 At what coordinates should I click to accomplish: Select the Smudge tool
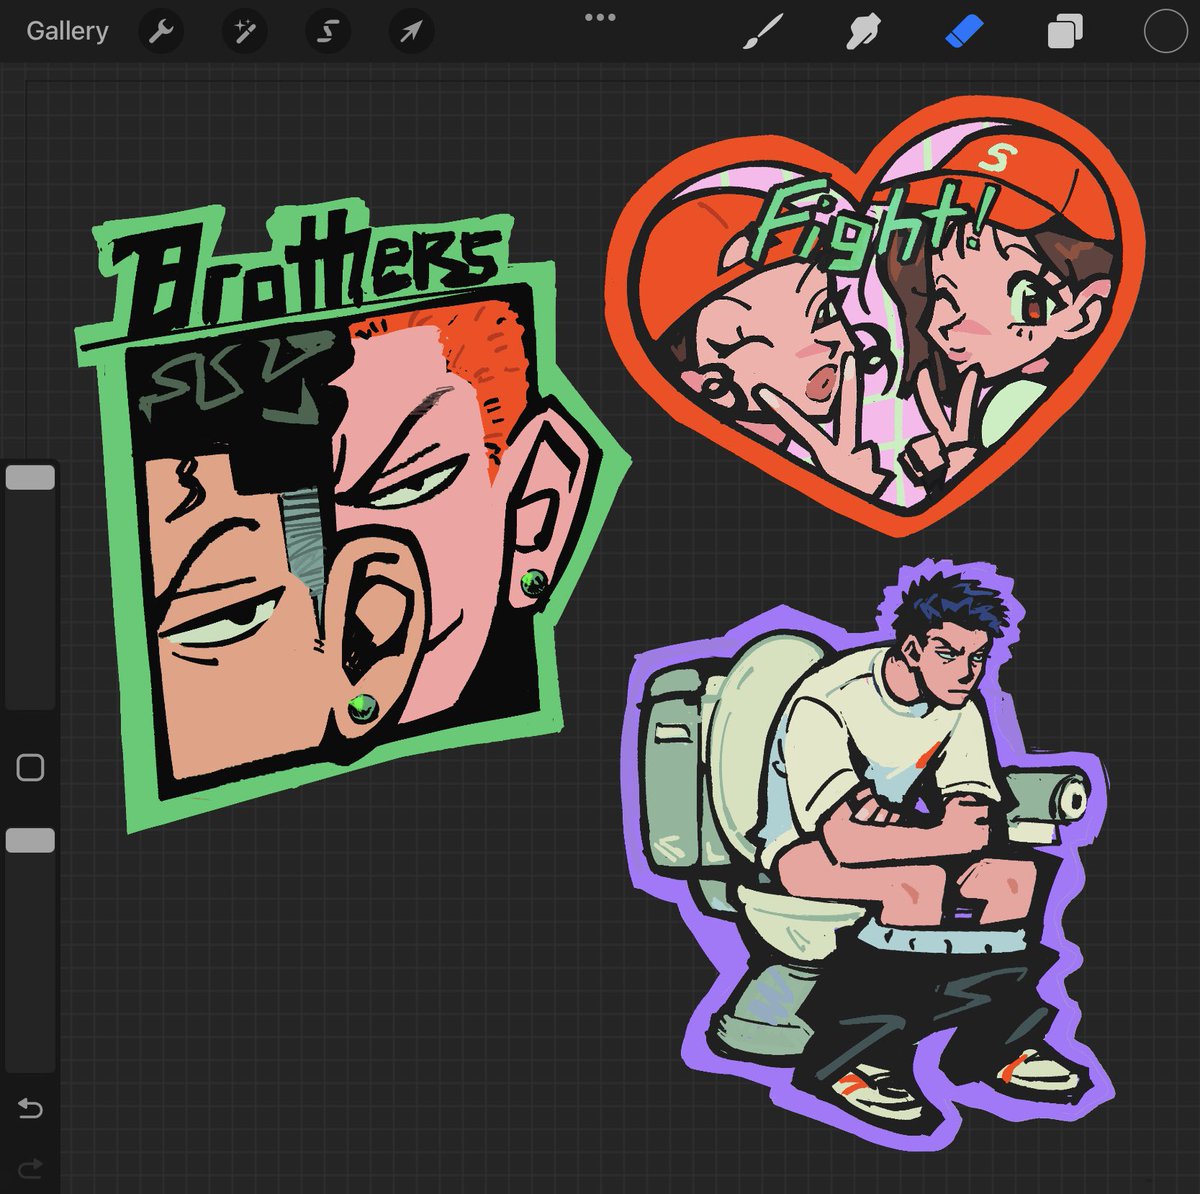pyautogui.click(x=862, y=30)
